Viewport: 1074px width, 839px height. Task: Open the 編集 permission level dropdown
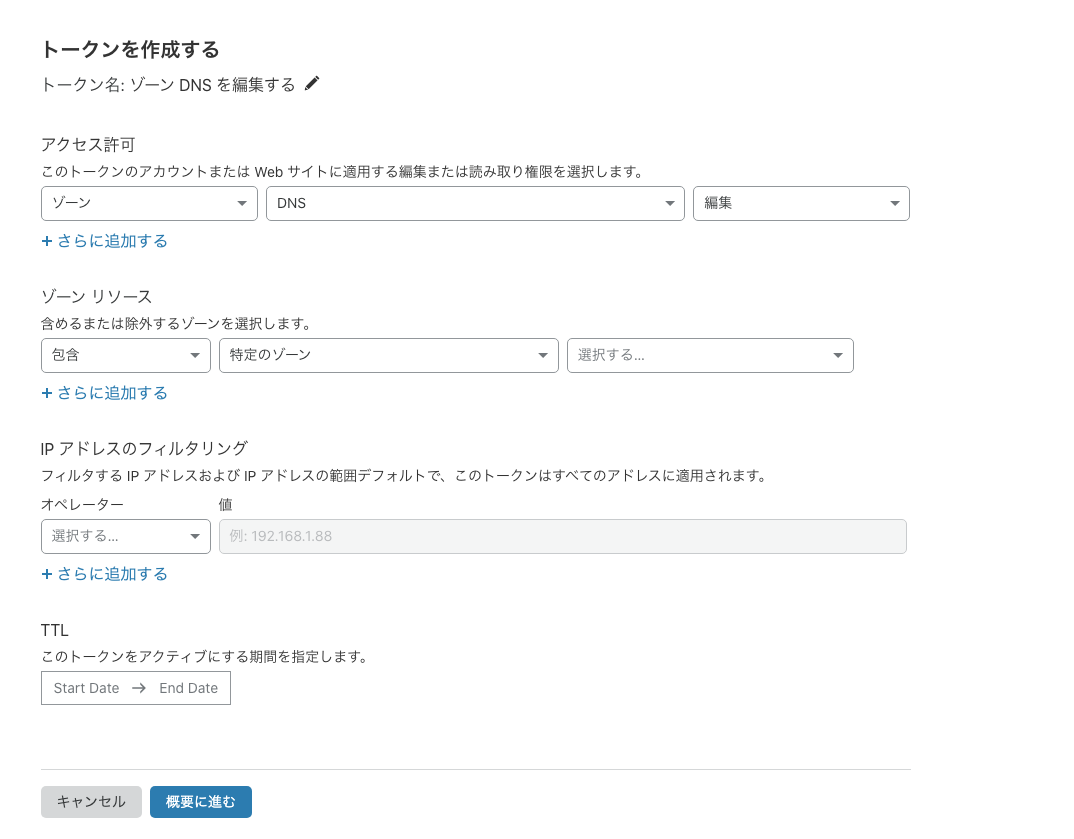tap(801, 203)
